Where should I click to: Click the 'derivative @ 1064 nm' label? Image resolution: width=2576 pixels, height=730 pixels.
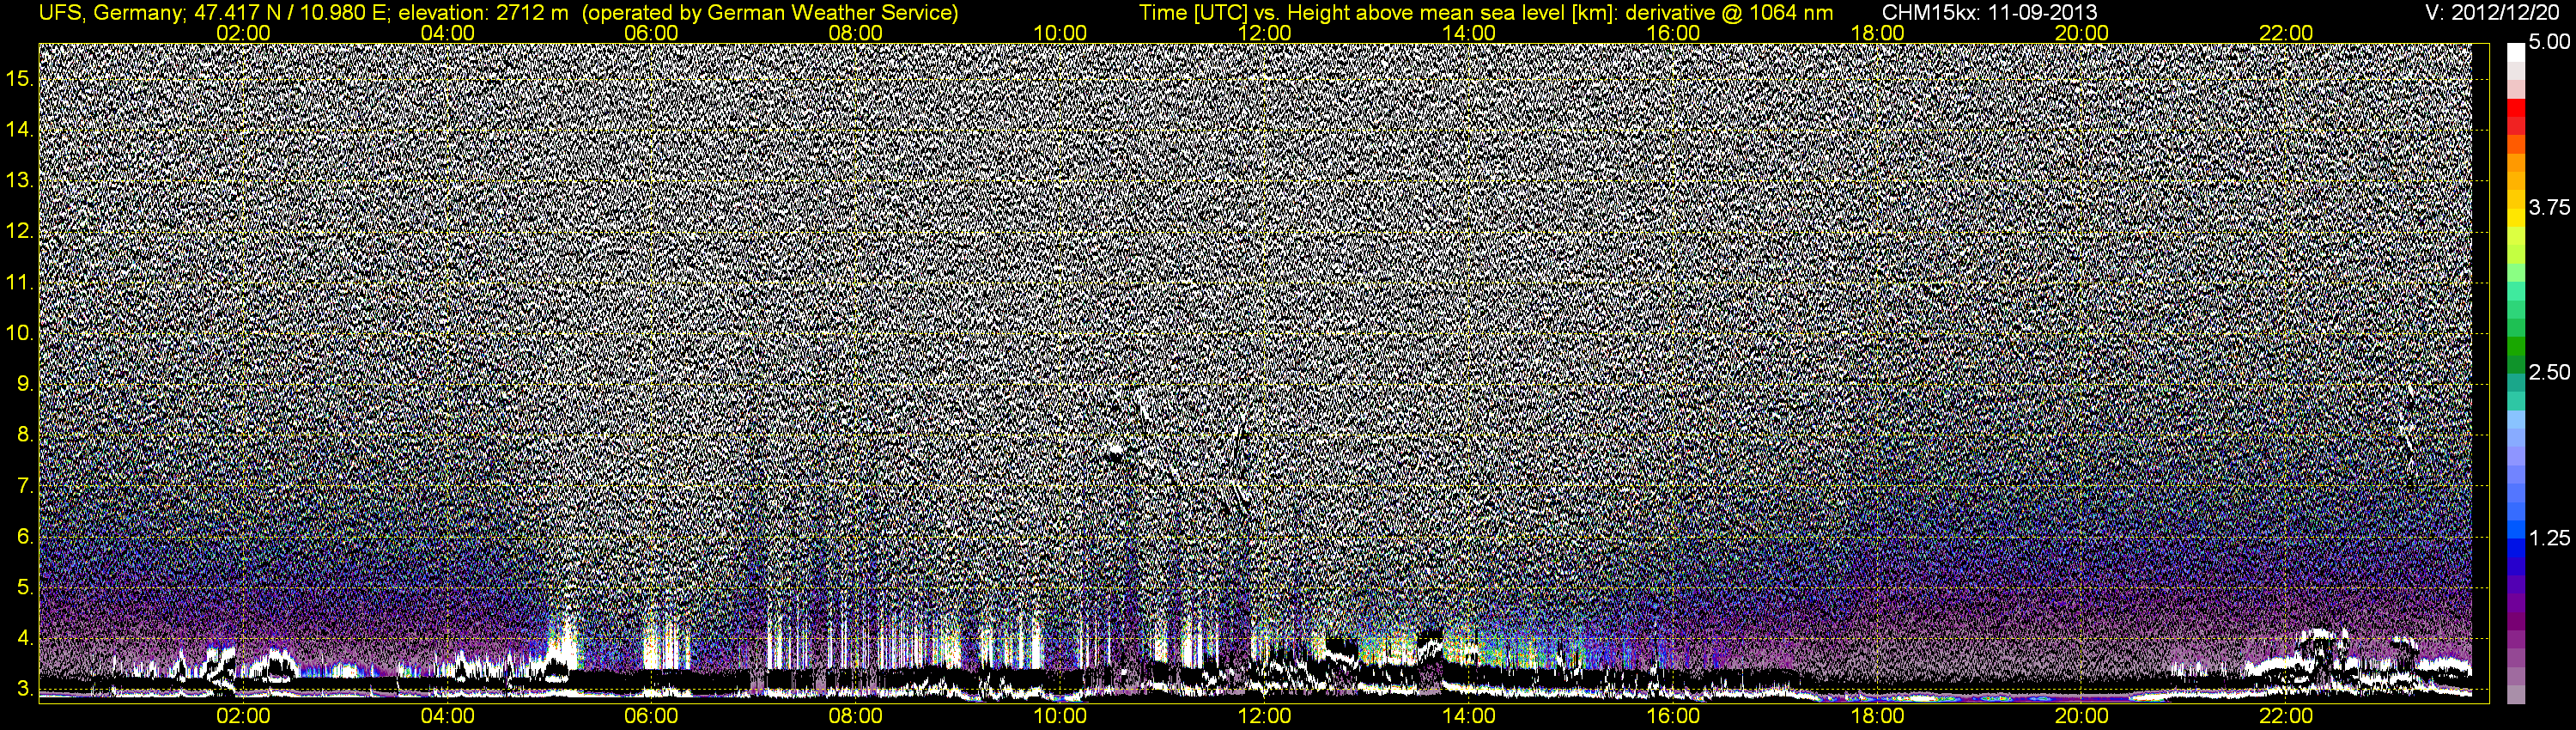tap(1729, 13)
